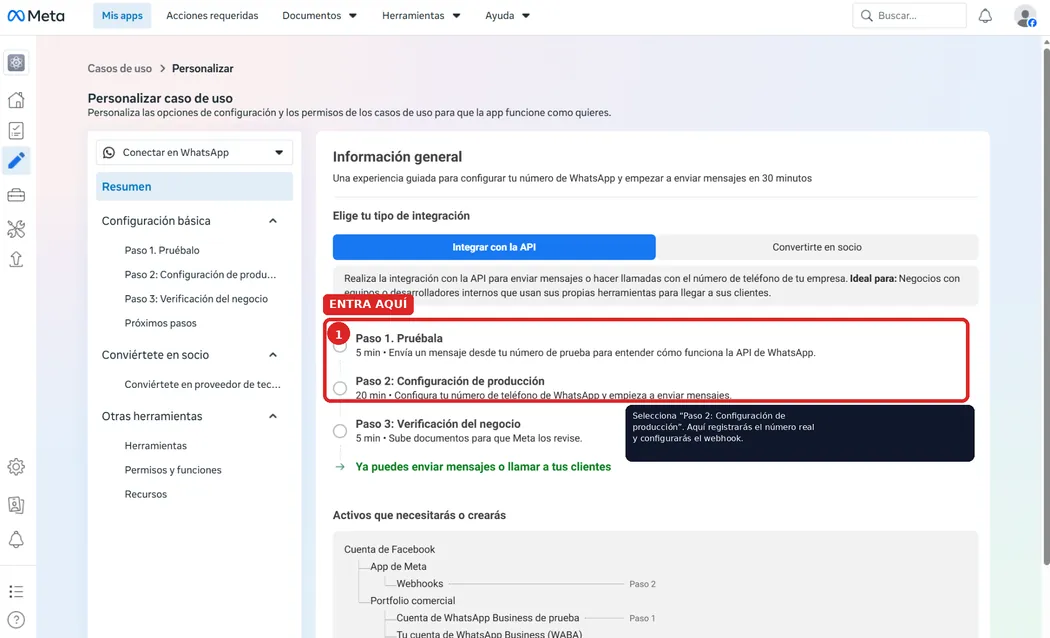This screenshot has width=1050, height=638.
Task: Open the Documentos menu dropdown
Action: pyautogui.click(x=319, y=15)
